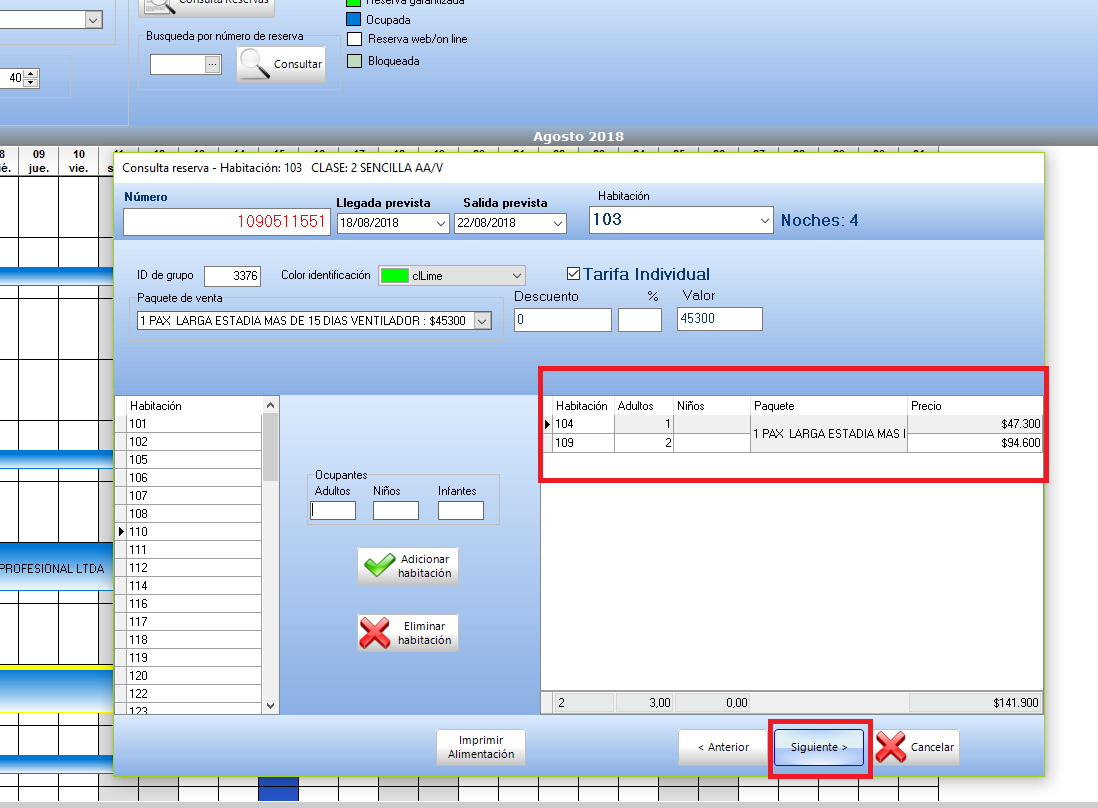Click the Siguiente button
1098x808 pixels.
[x=819, y=747]
